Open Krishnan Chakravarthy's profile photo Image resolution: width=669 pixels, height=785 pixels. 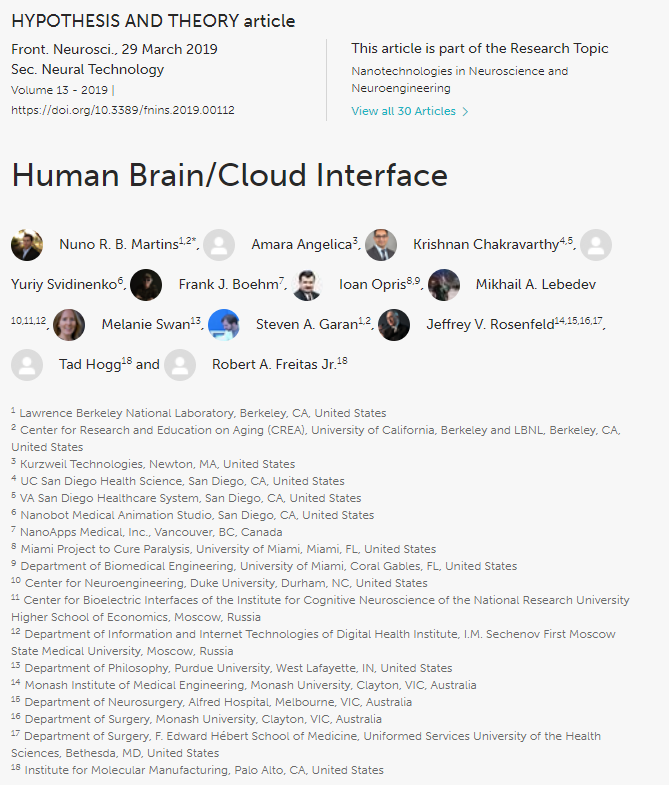click(x=381, y=245)
